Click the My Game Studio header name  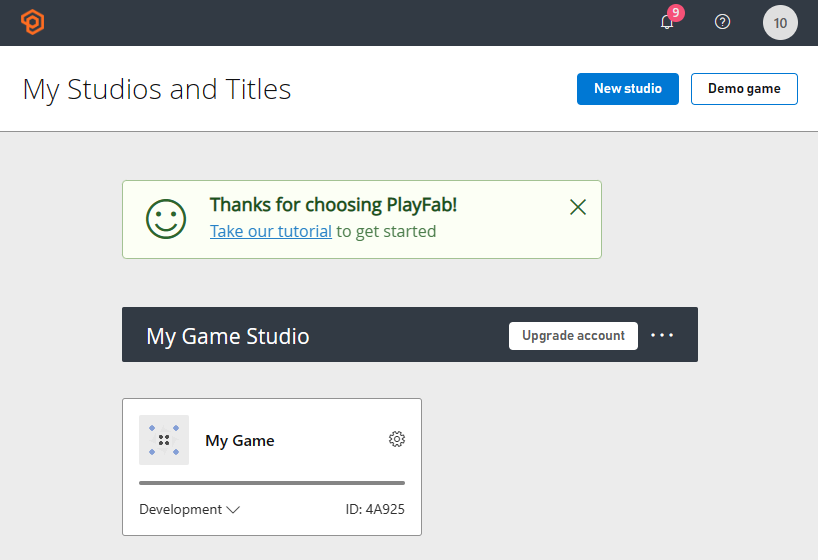(228, 336)
